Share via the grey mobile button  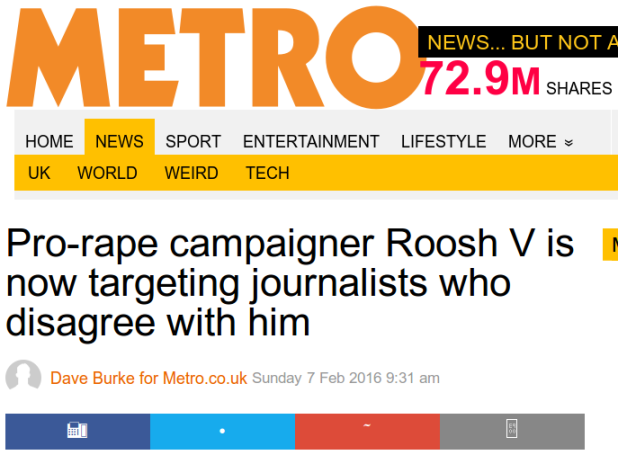tap(512, 431)
